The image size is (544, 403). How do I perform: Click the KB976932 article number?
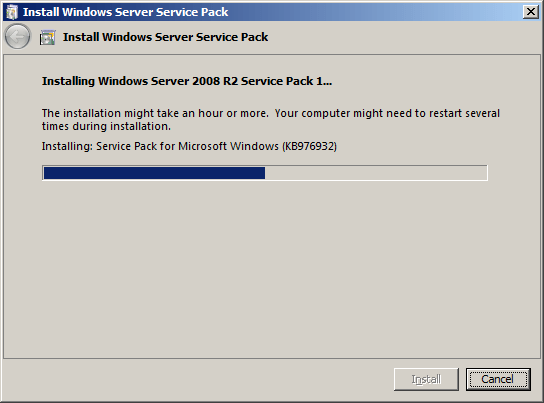310,146
